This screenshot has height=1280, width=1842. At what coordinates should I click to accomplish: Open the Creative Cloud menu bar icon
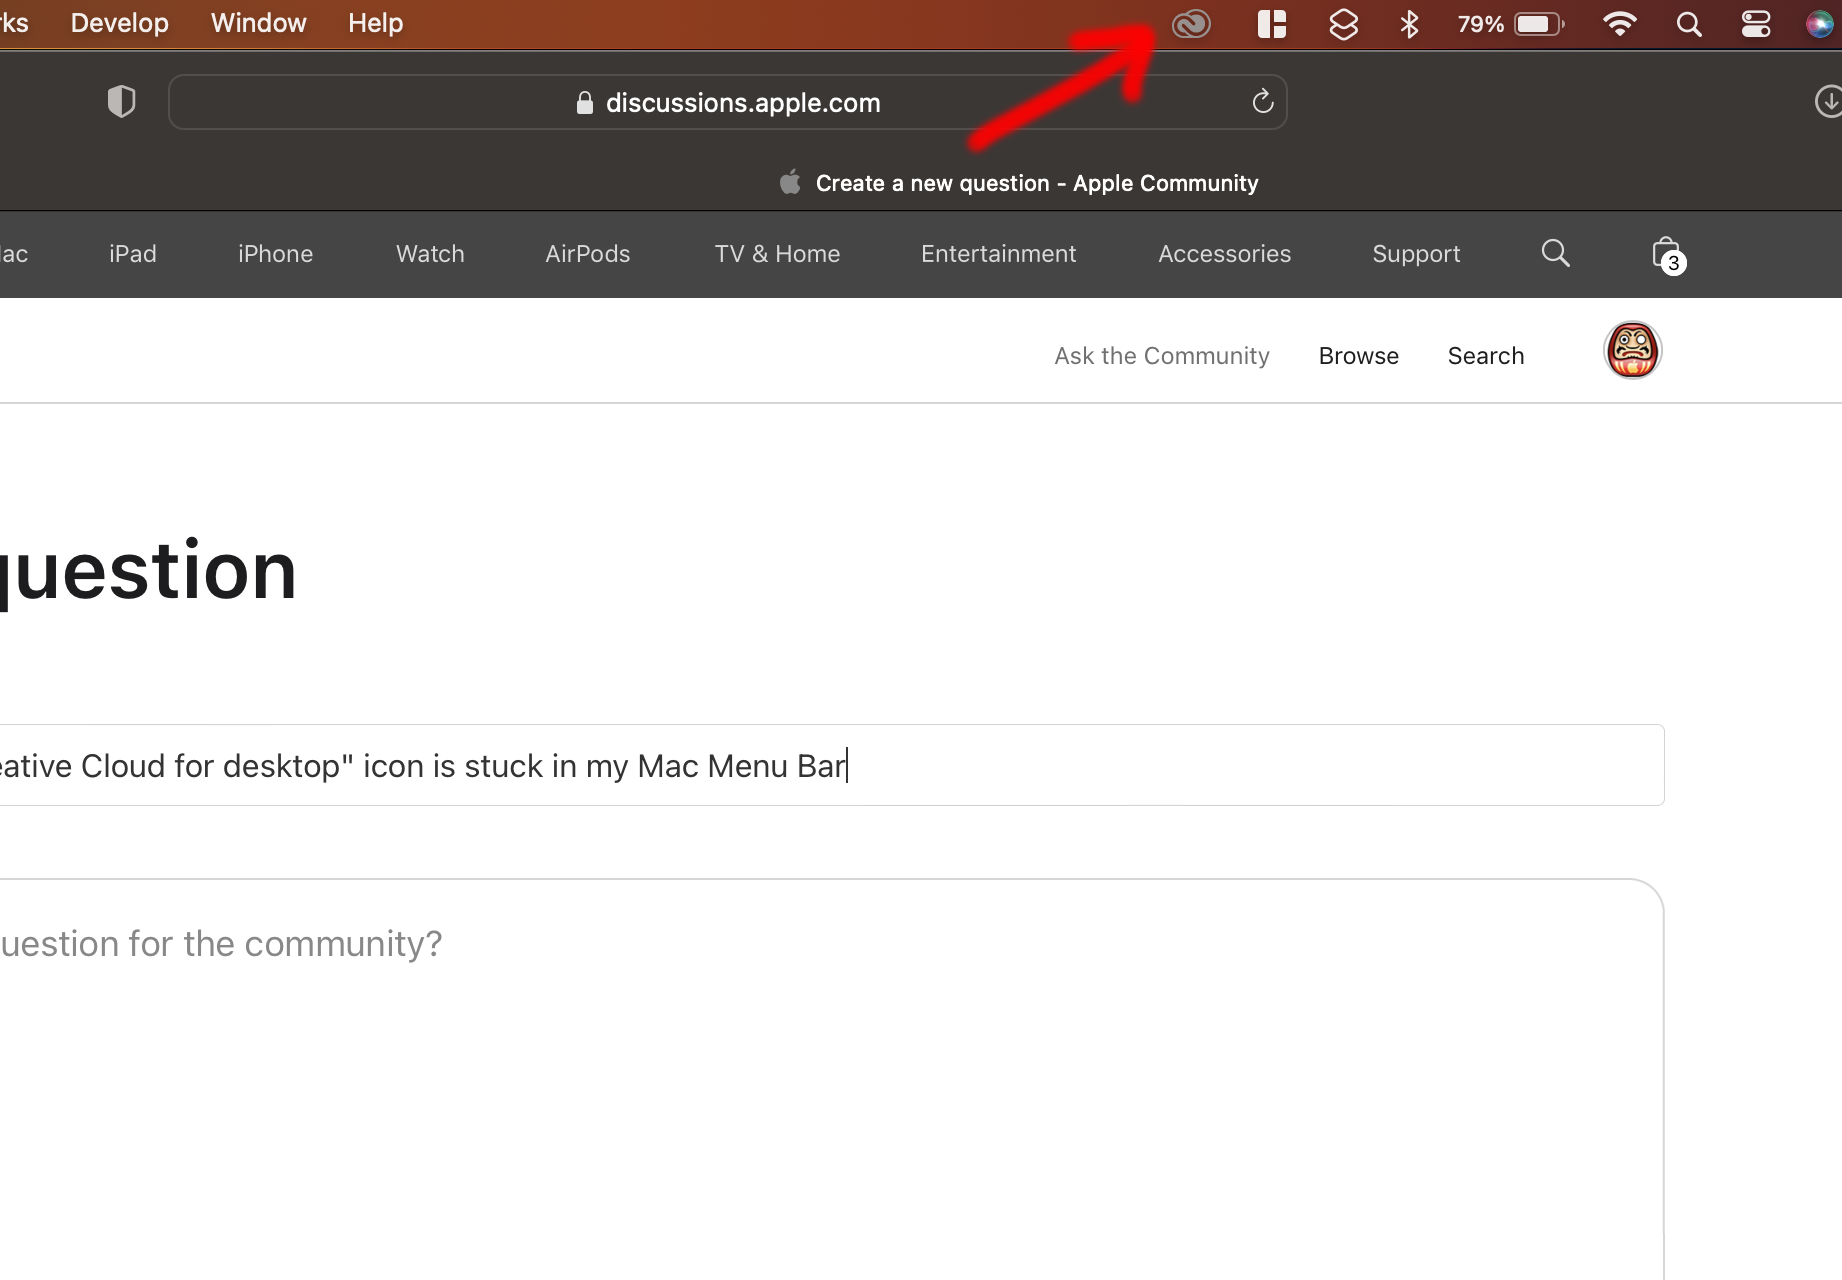tap(1191, 24)
